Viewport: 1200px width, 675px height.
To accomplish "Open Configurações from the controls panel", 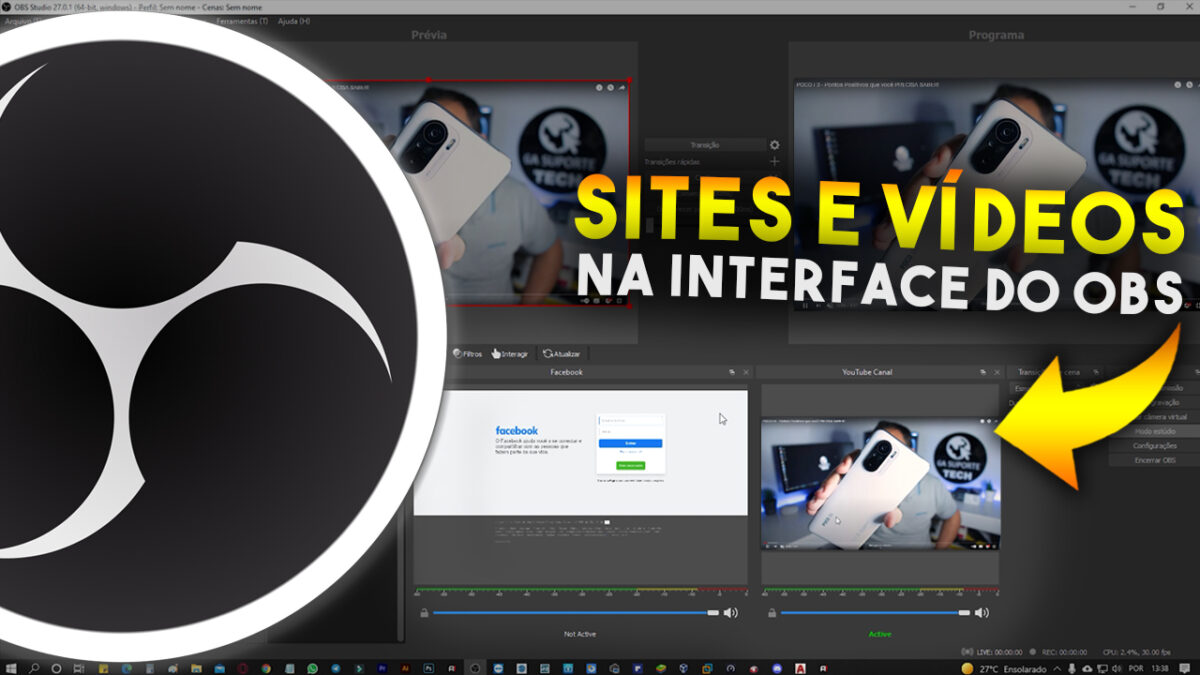I will (1155, 445).
